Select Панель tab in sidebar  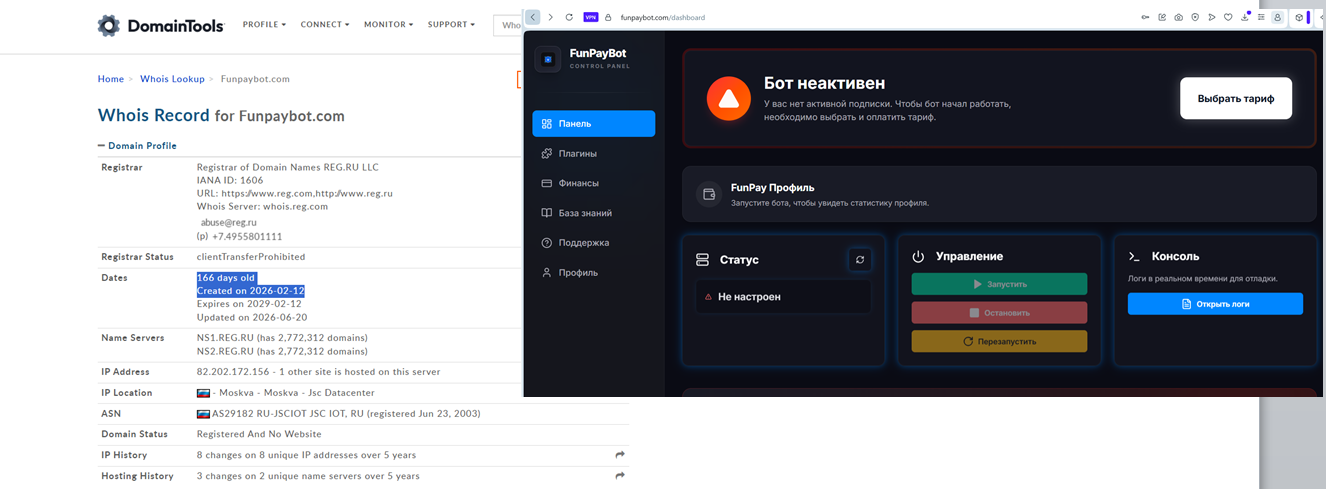594,124
